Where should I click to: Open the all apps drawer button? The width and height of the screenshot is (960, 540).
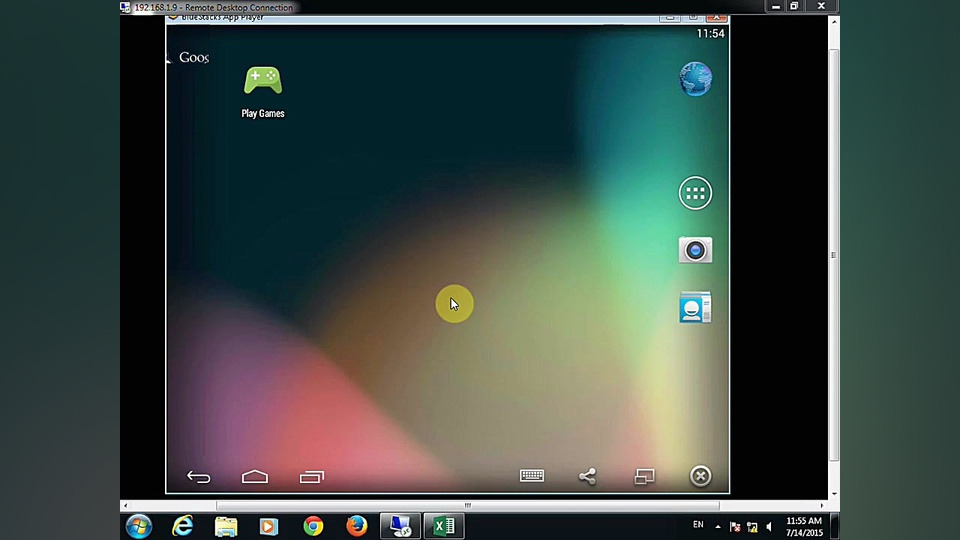point(695,193)
